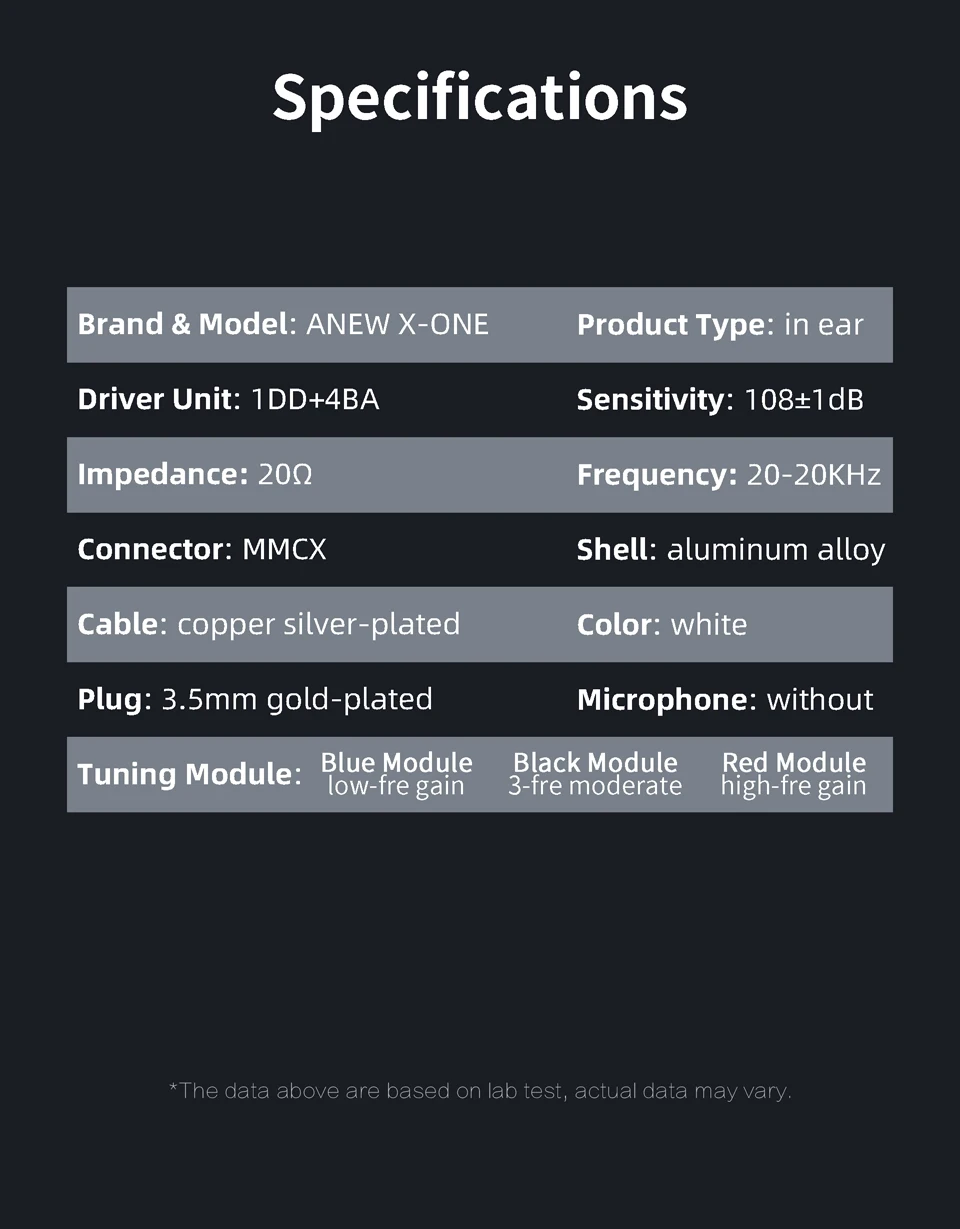
Task: Select the Black Module 3-fre moderate
Action: point(595,774)
